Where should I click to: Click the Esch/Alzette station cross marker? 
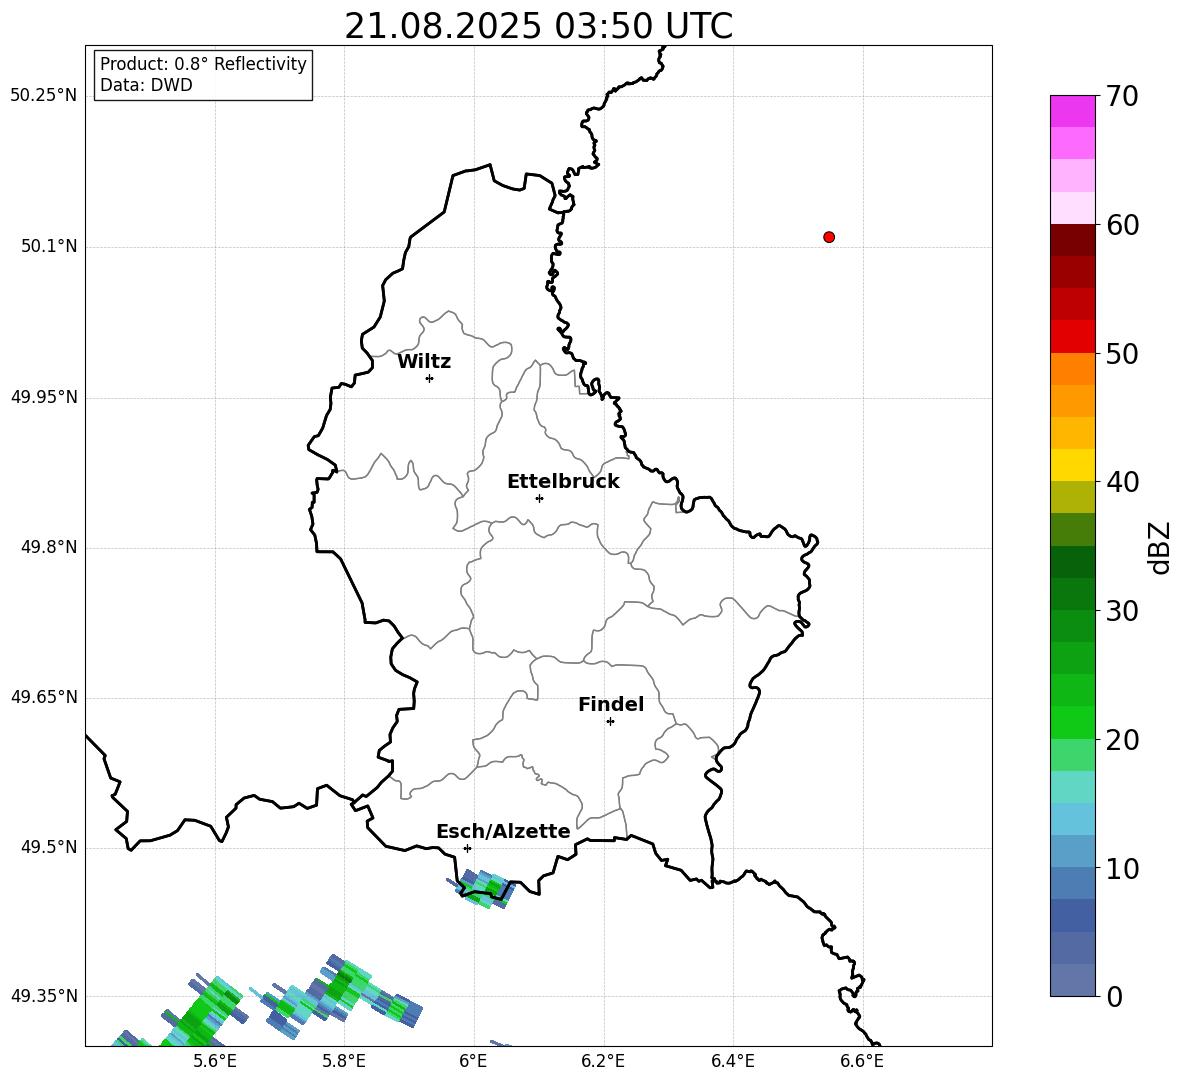(467, 848)
